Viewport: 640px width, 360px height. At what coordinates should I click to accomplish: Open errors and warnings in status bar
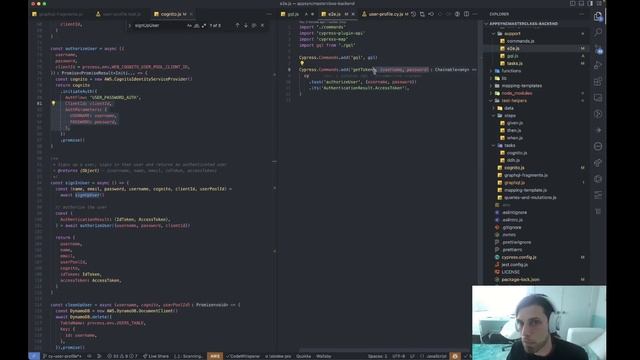[122, 356]
